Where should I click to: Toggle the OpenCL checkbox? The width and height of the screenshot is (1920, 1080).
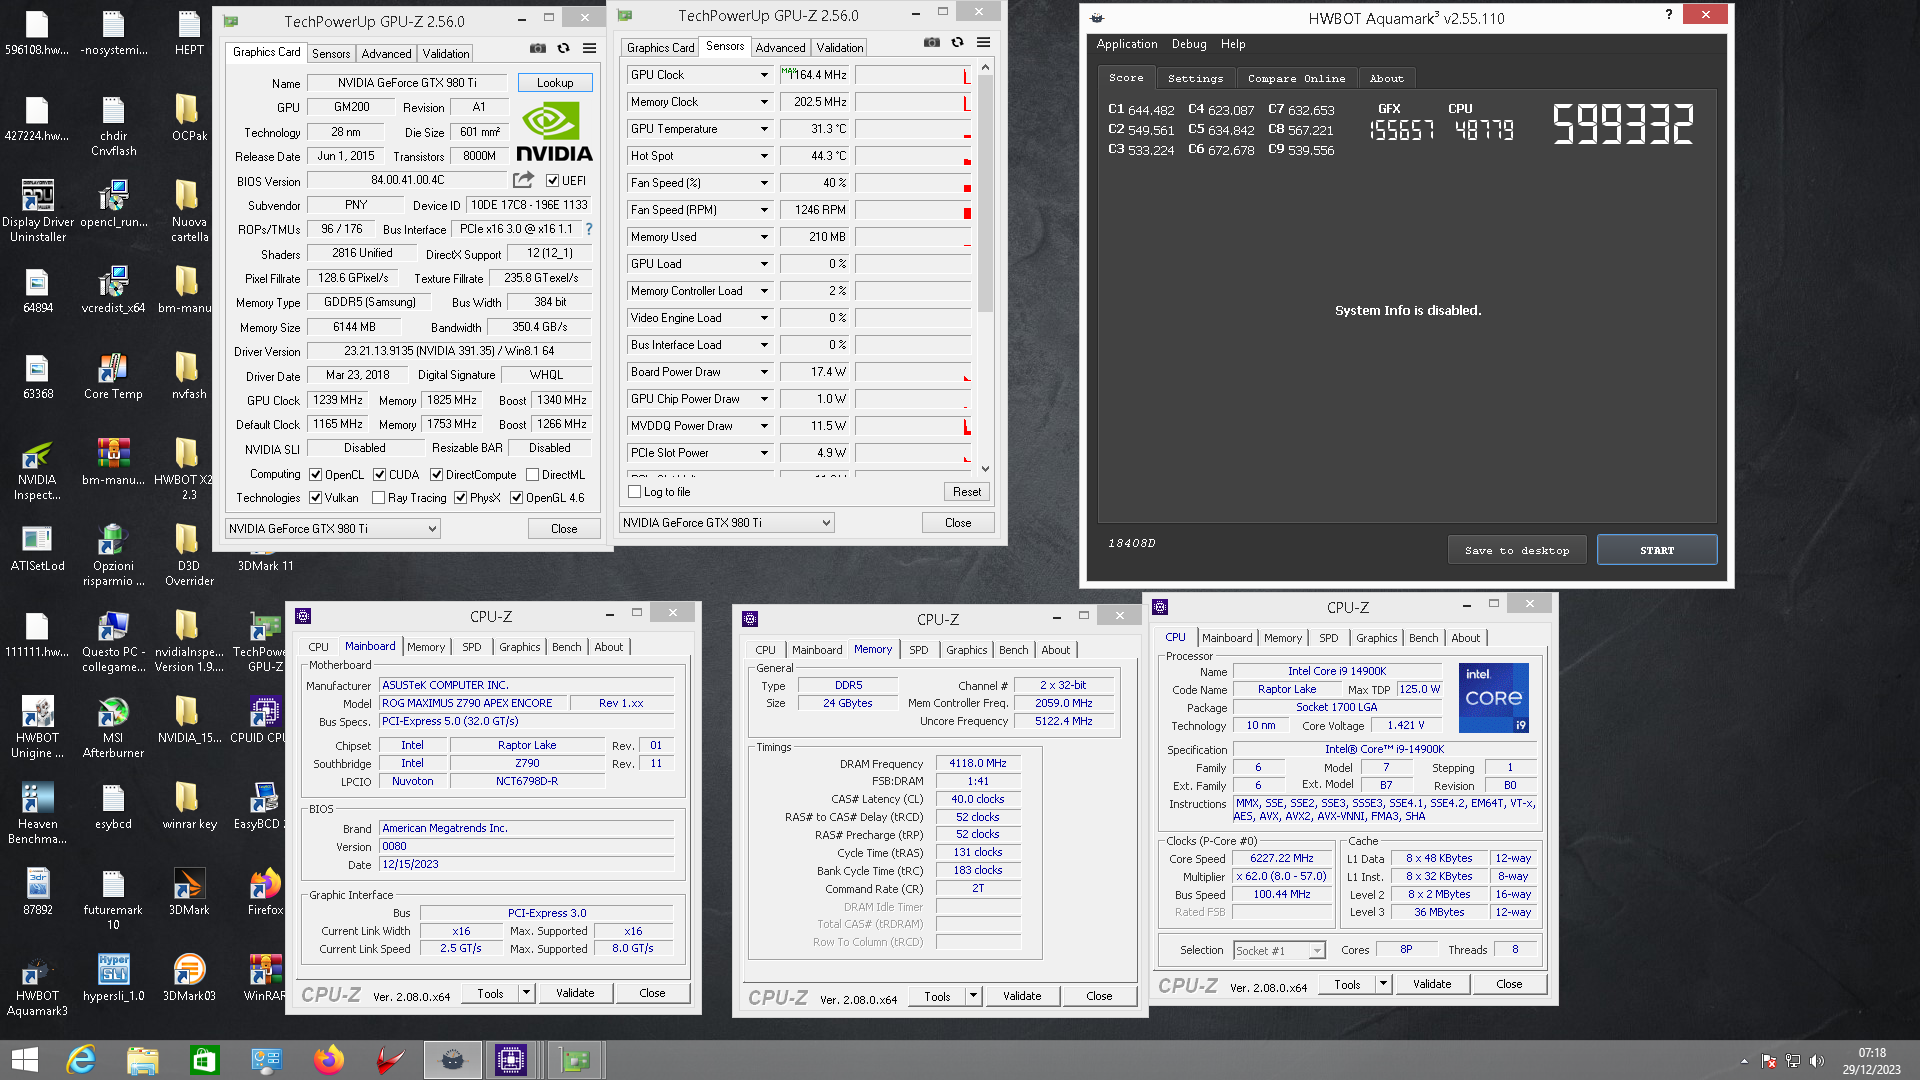[x=316, y=475]
